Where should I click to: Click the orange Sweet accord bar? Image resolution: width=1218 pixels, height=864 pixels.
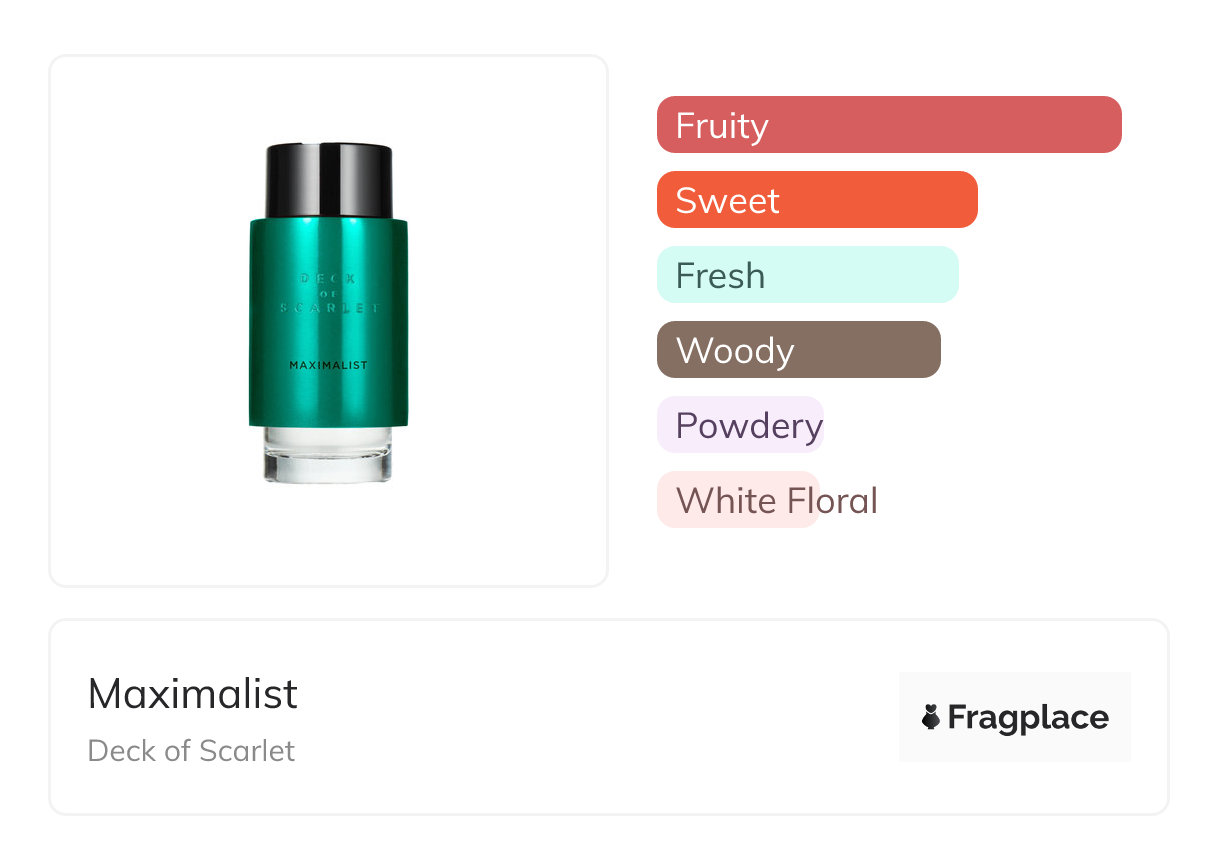pyautogui.click(x=816, y=200)
